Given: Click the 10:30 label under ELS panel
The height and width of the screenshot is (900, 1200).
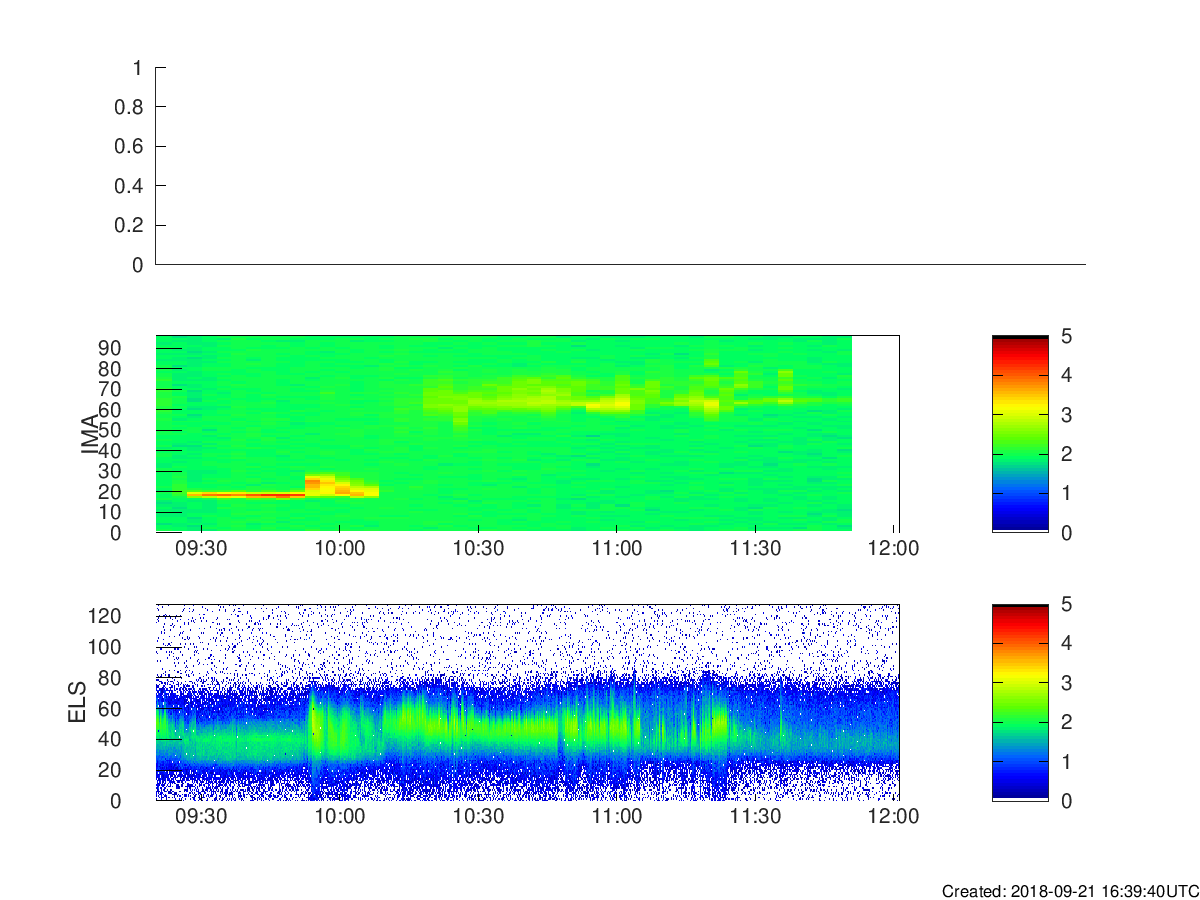Looking at the screenshot, I should [x=478, y=816].
